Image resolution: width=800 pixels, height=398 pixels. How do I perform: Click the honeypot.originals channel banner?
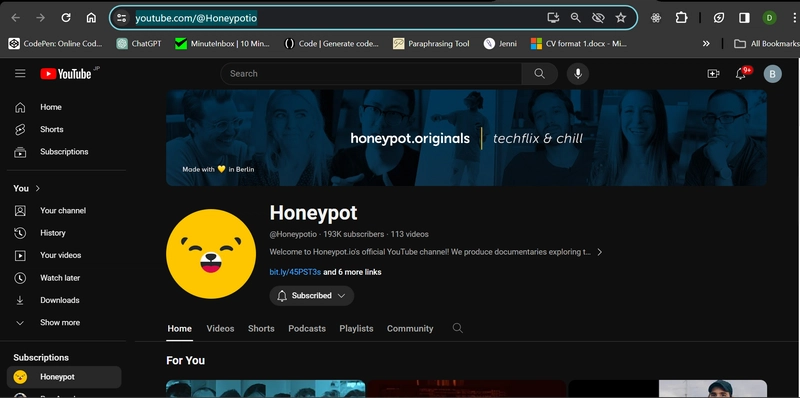coord(466,138)
